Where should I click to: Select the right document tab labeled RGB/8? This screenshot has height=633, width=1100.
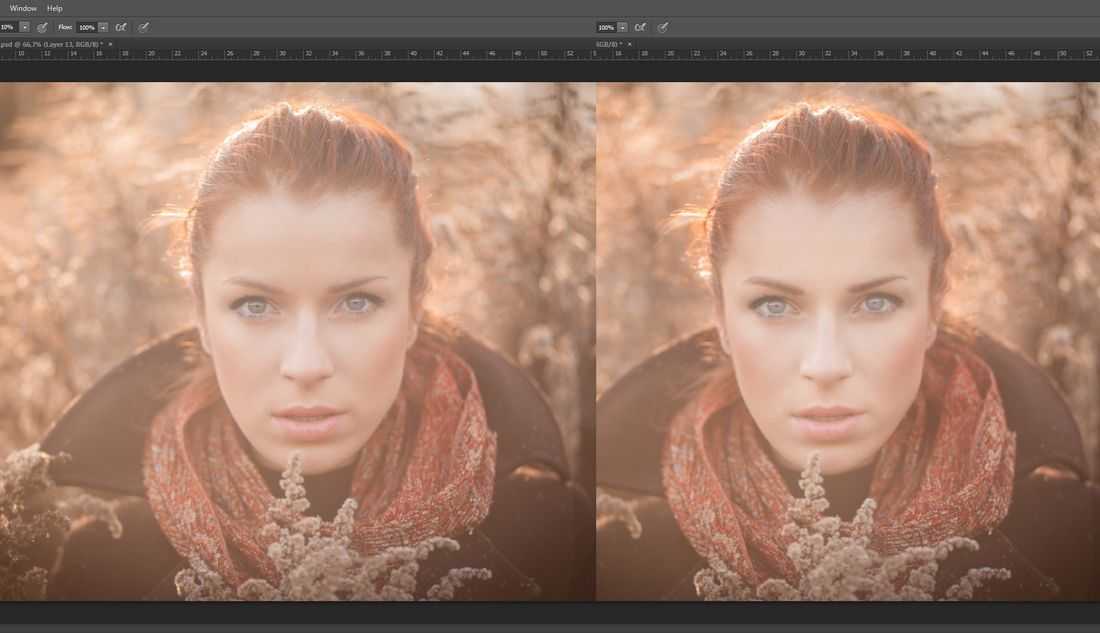click(609, 44)
